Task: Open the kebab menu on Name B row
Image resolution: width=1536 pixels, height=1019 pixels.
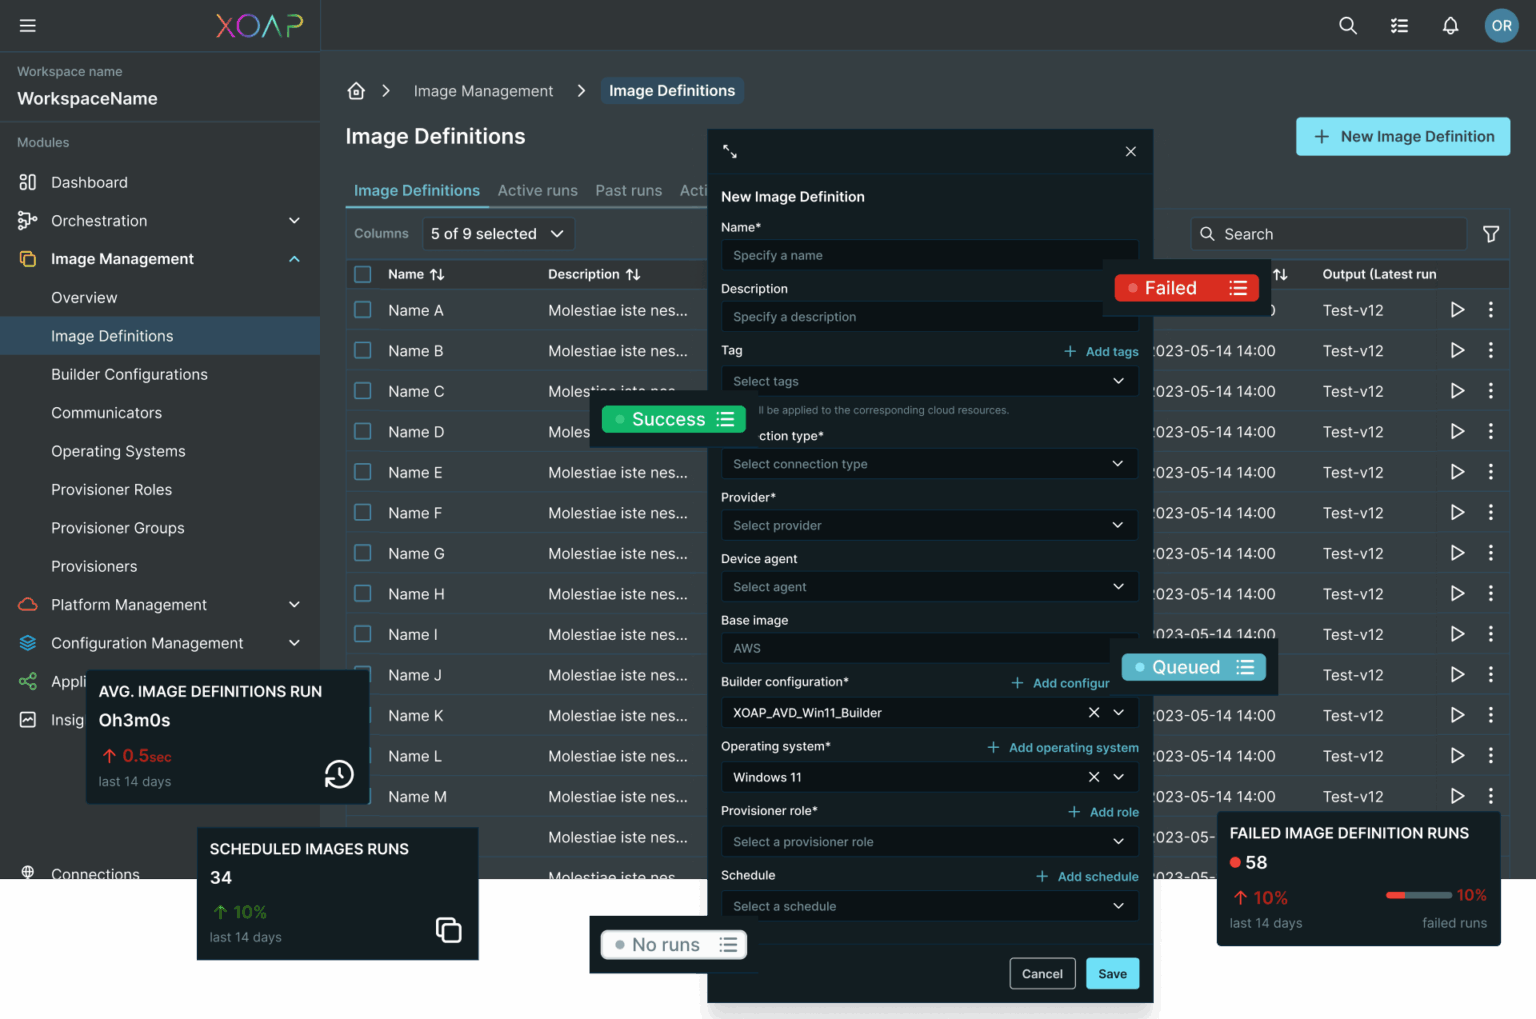Action: [x=1490, y=350]
